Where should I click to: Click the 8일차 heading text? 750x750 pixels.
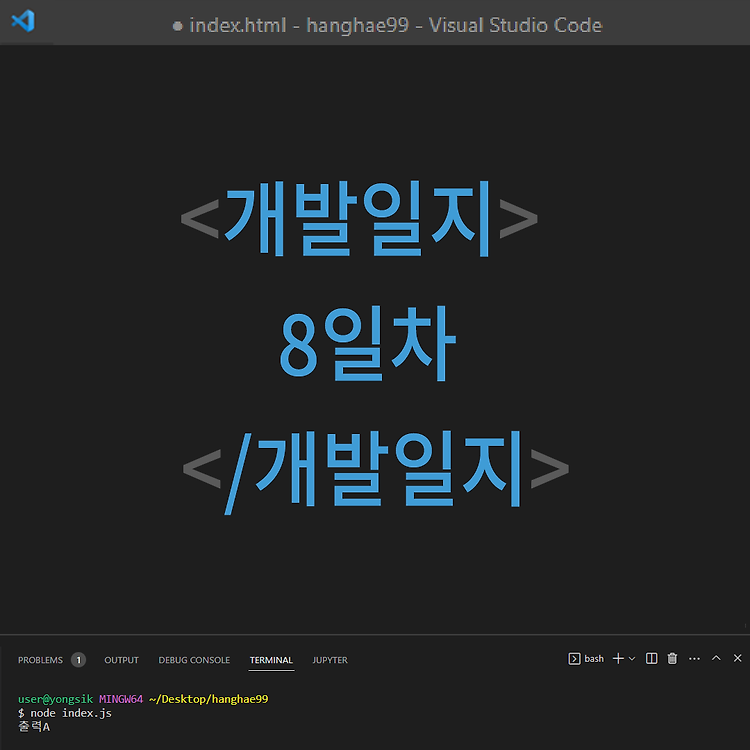point(368,343)
